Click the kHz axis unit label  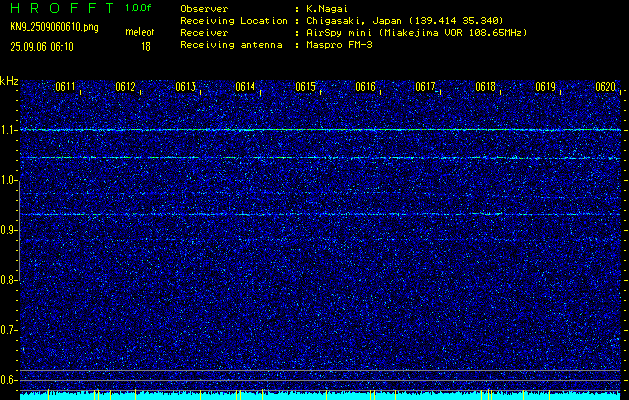(x=9, y=81)
